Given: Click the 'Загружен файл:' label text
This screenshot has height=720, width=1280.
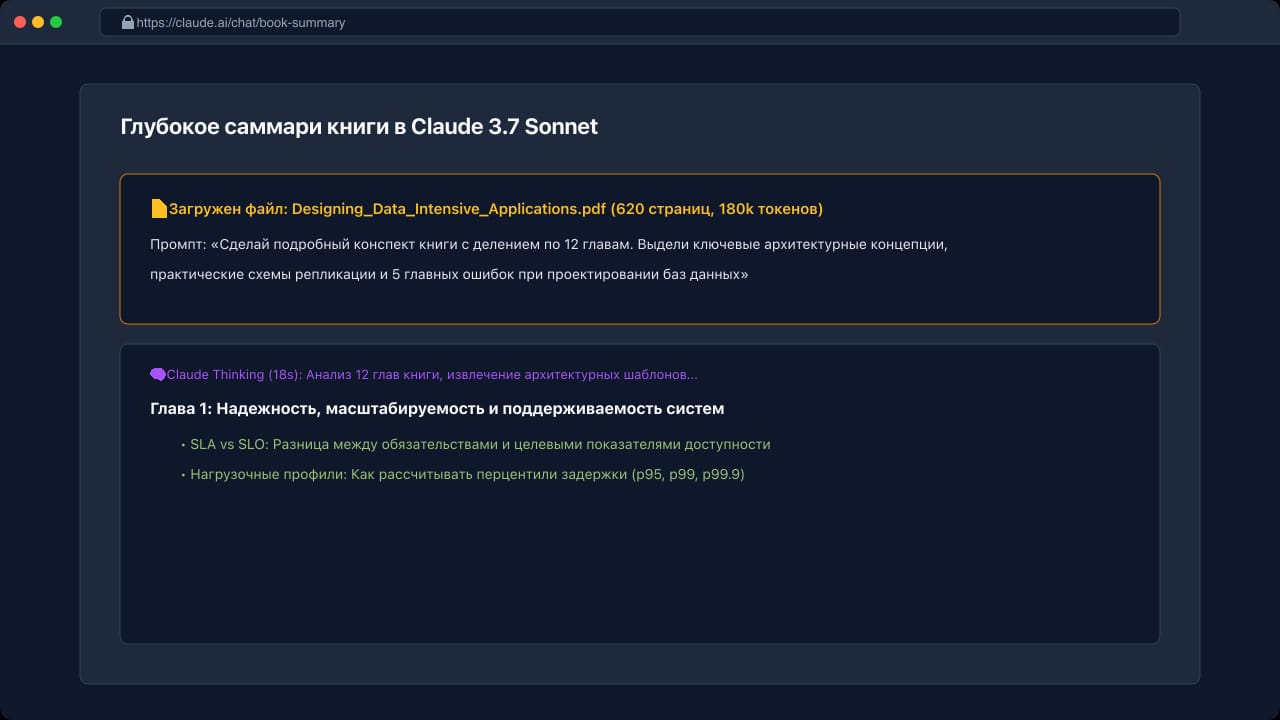Looking at the screenshot, I should tap(228, 209).
